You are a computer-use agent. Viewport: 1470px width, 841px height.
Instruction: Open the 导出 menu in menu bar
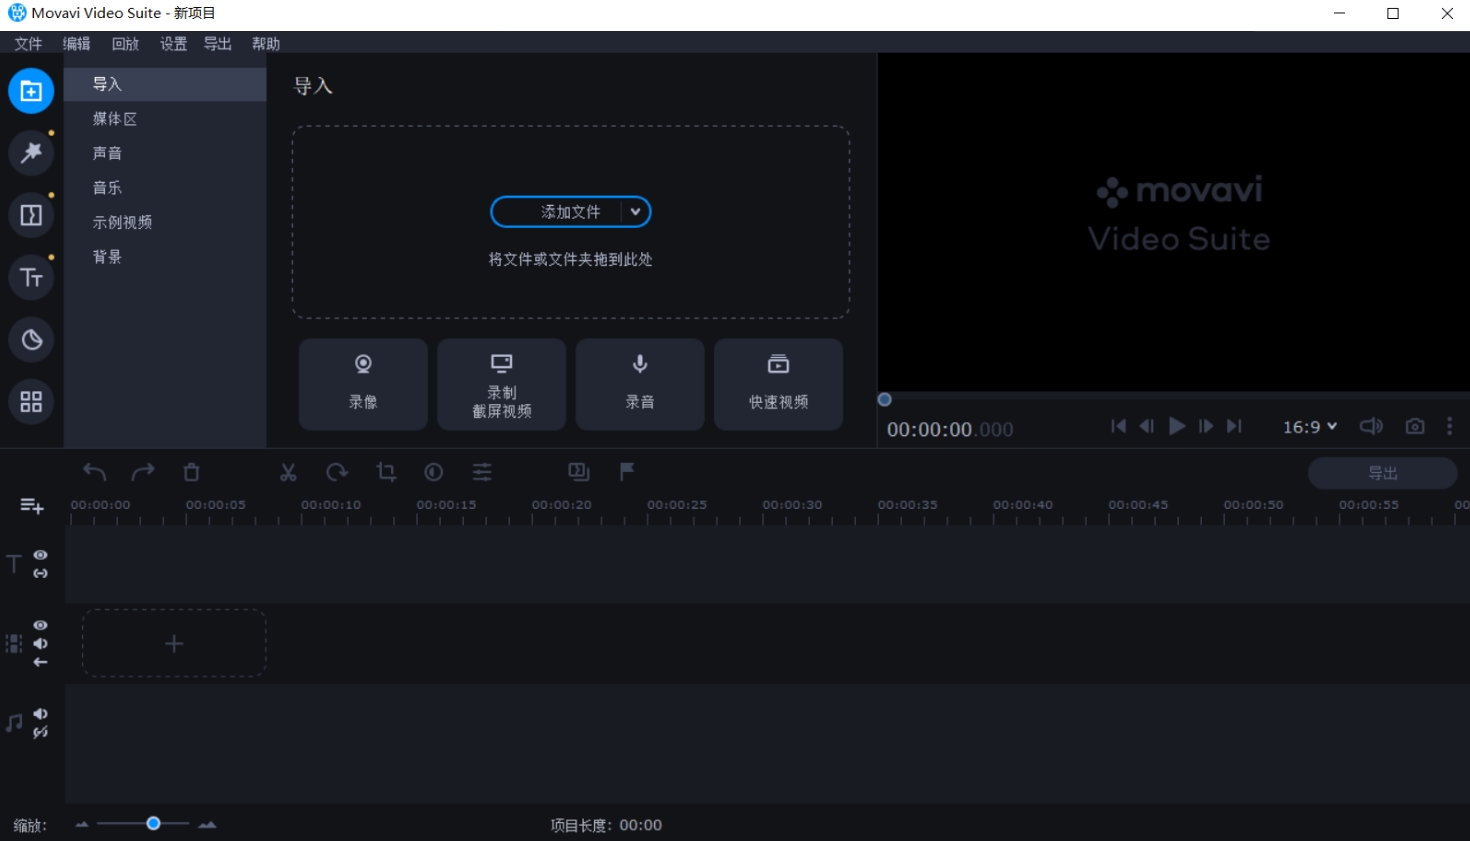coord(217,44)
